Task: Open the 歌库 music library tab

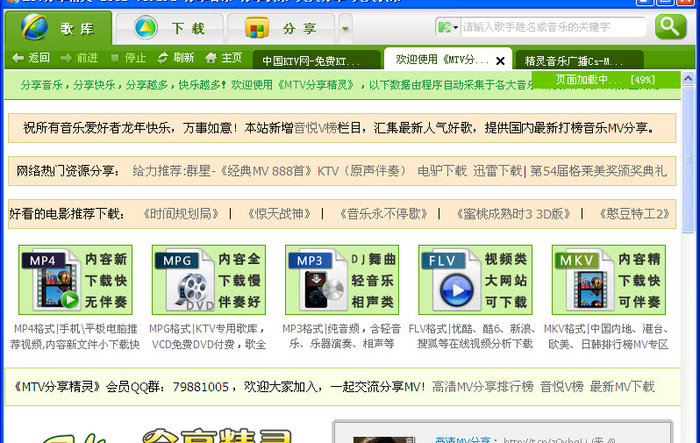Action: pos(58,28)
